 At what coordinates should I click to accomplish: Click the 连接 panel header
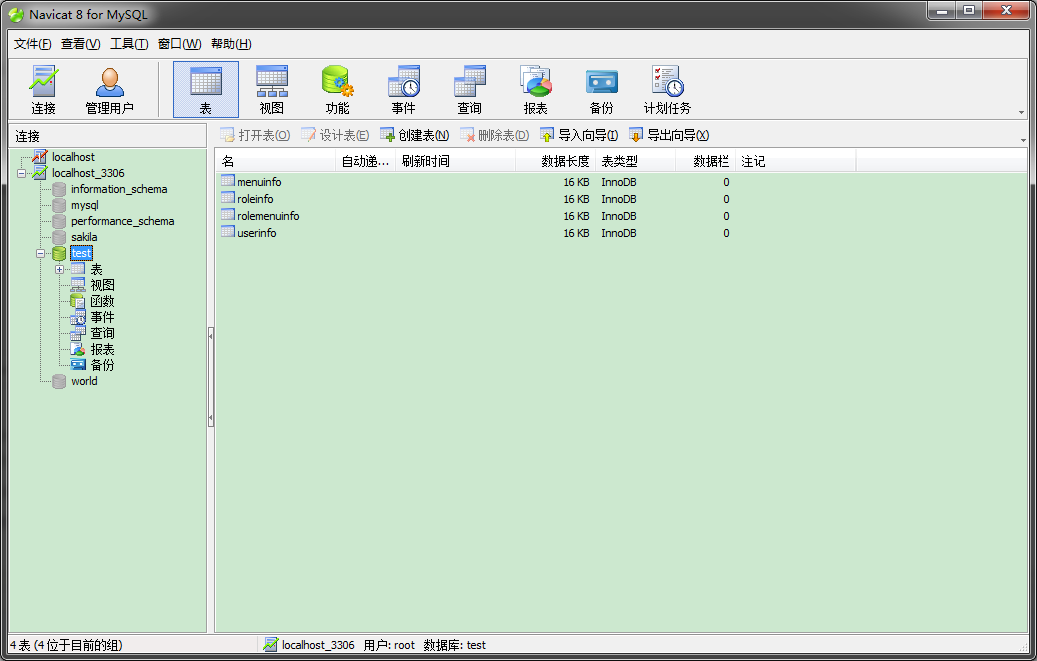pyautogui.click(x=108, y=136)
